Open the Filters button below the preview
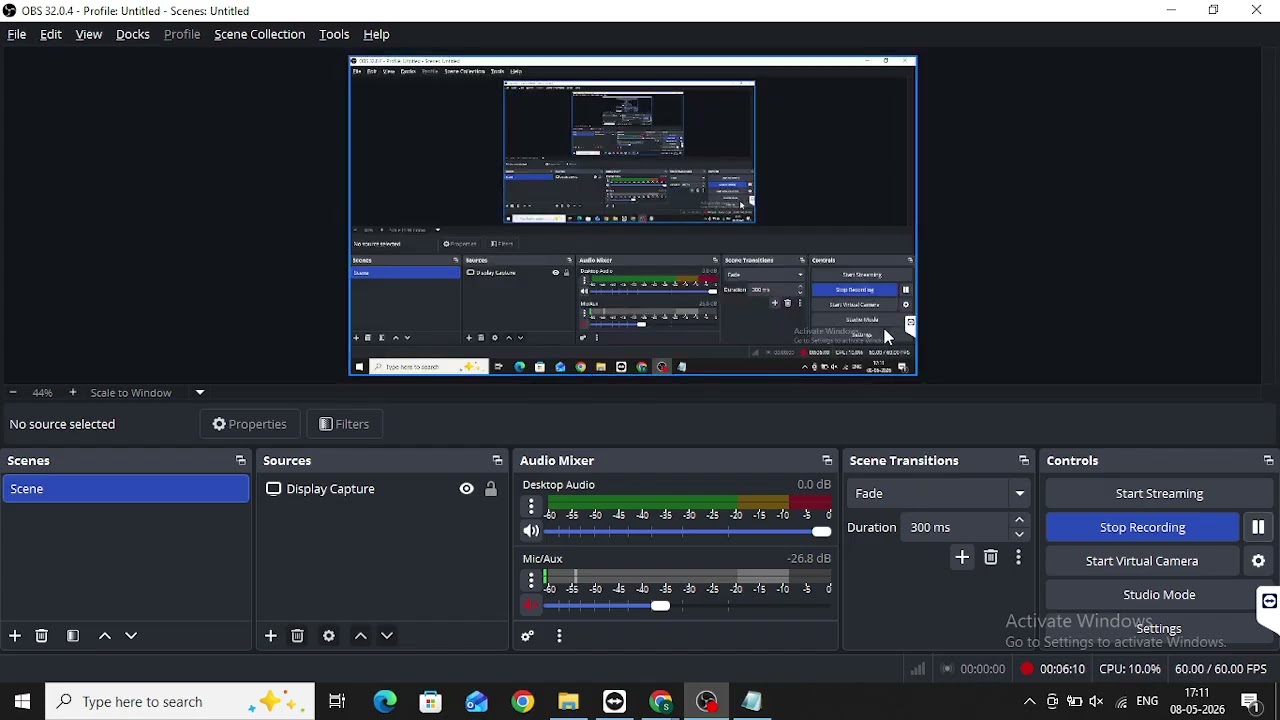Viewport: 1280px width, 720px height. click(344, 424)
